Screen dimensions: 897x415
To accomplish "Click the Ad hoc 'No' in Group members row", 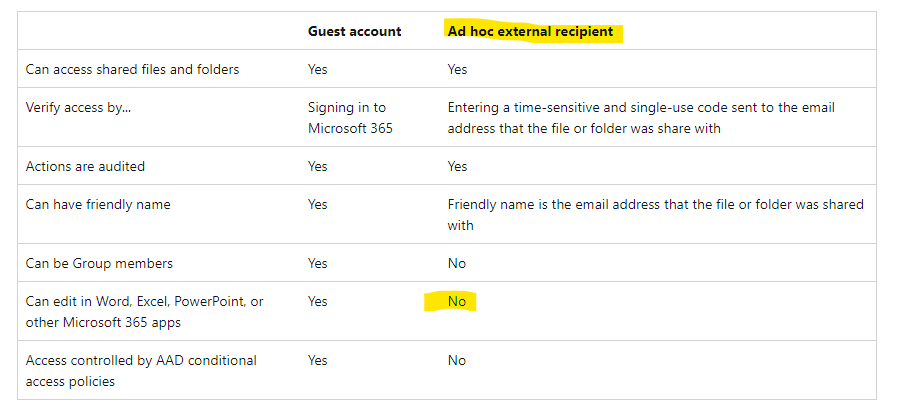I will pos(456,263).
